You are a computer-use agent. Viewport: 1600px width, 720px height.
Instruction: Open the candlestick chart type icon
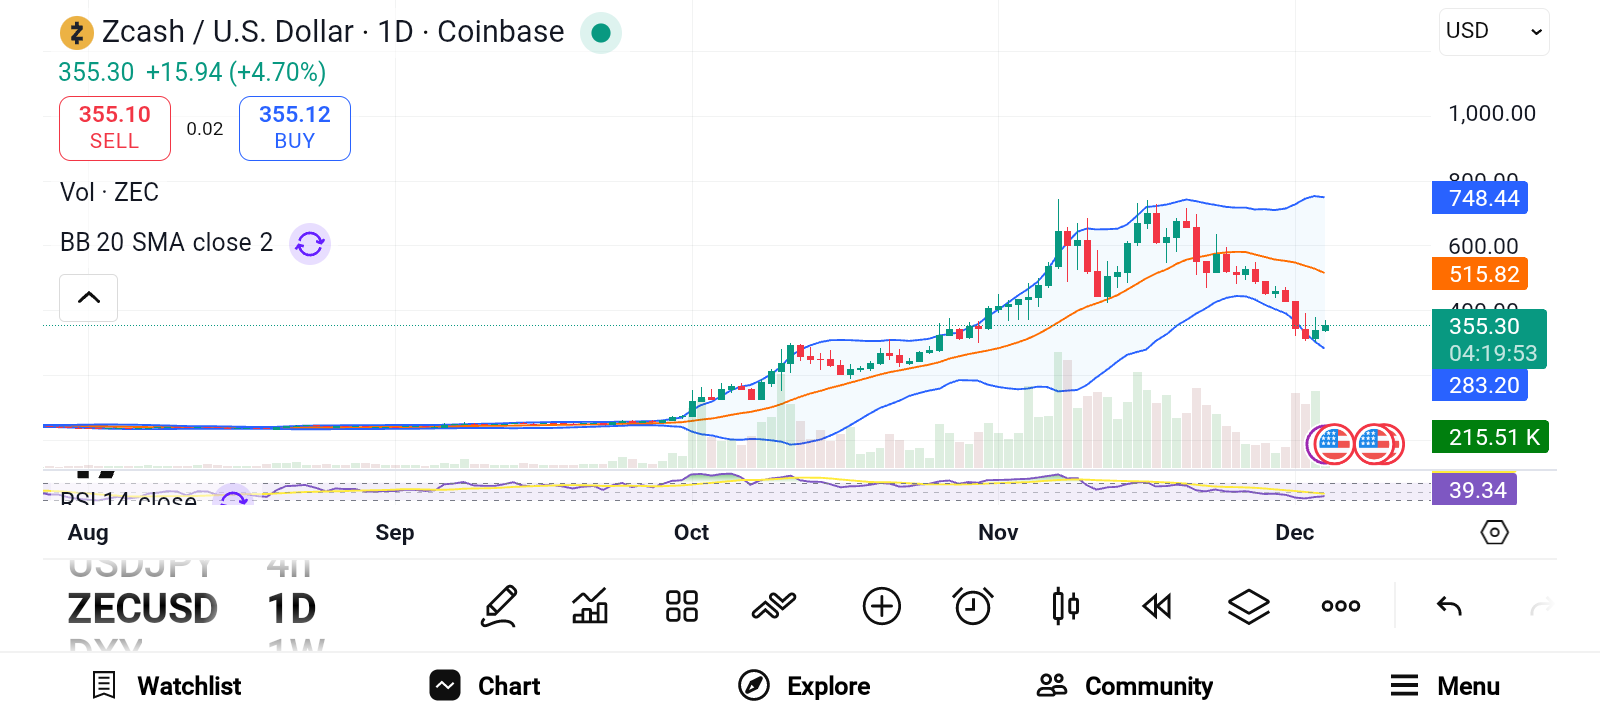tap(1065, 606)
